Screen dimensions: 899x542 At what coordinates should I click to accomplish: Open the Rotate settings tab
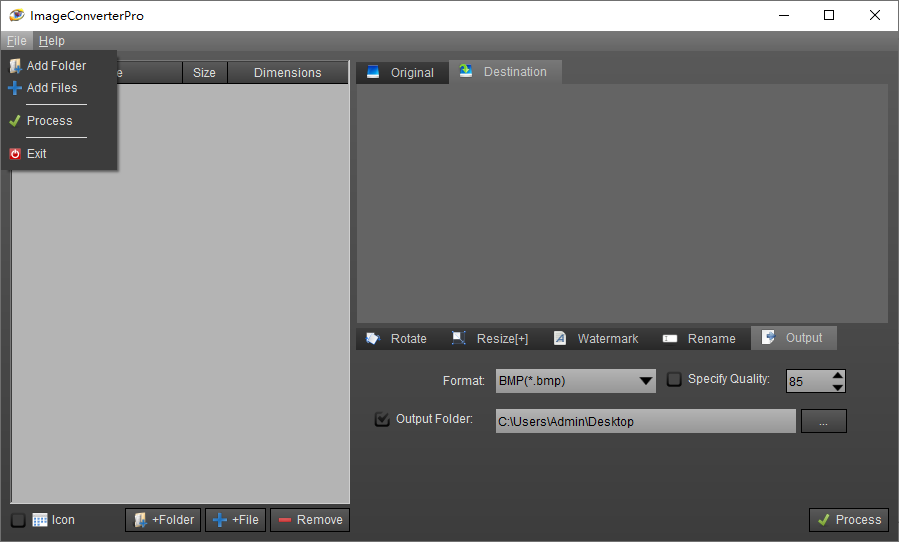click(x=397, y=338)
